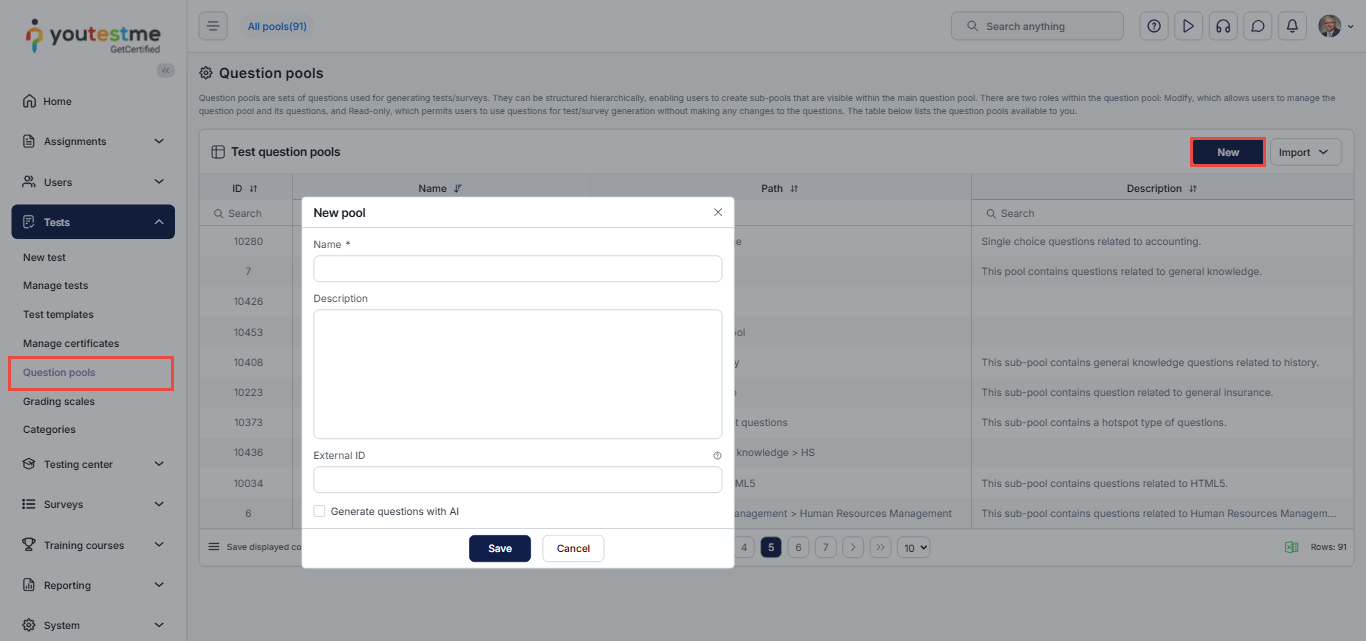Click the play tutorial icon in header
The height and width of the screenshot is (641, 1366).
(x=1188, y=26)
